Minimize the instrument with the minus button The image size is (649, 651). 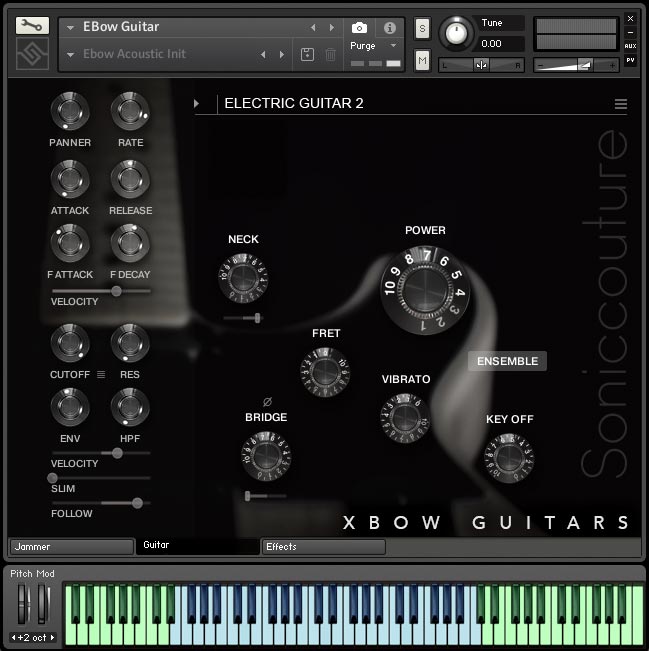pos(630,32)
